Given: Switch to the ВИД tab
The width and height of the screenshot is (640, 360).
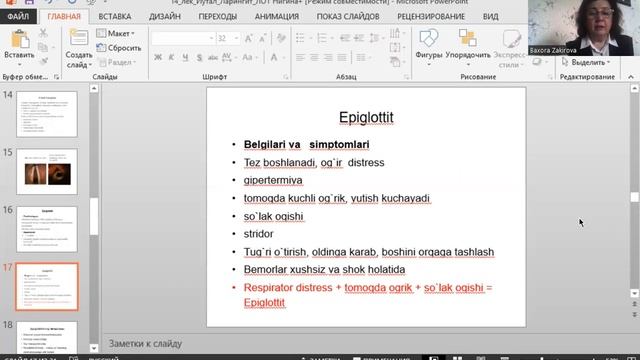Looking at the screenshot, I should click(x=490, y=17).
